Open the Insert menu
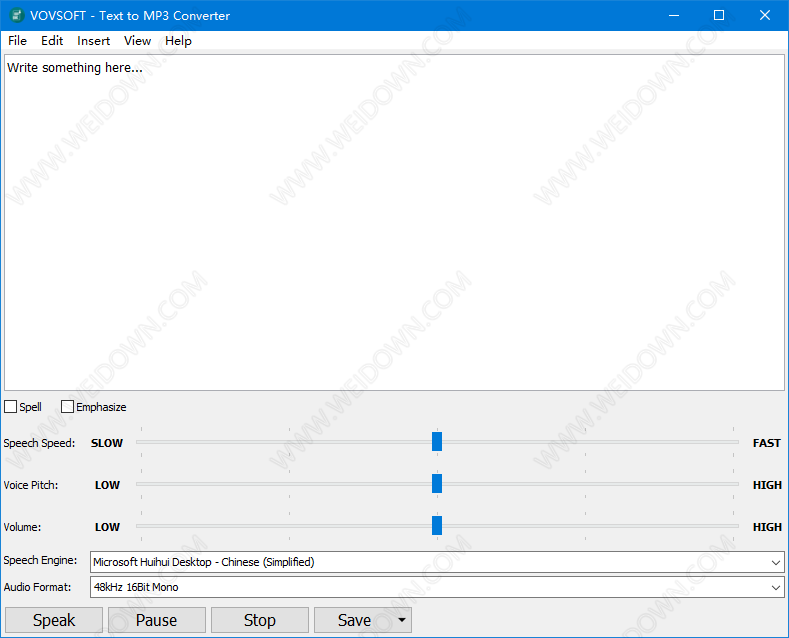The image size is (789, 638). point(93,41)
